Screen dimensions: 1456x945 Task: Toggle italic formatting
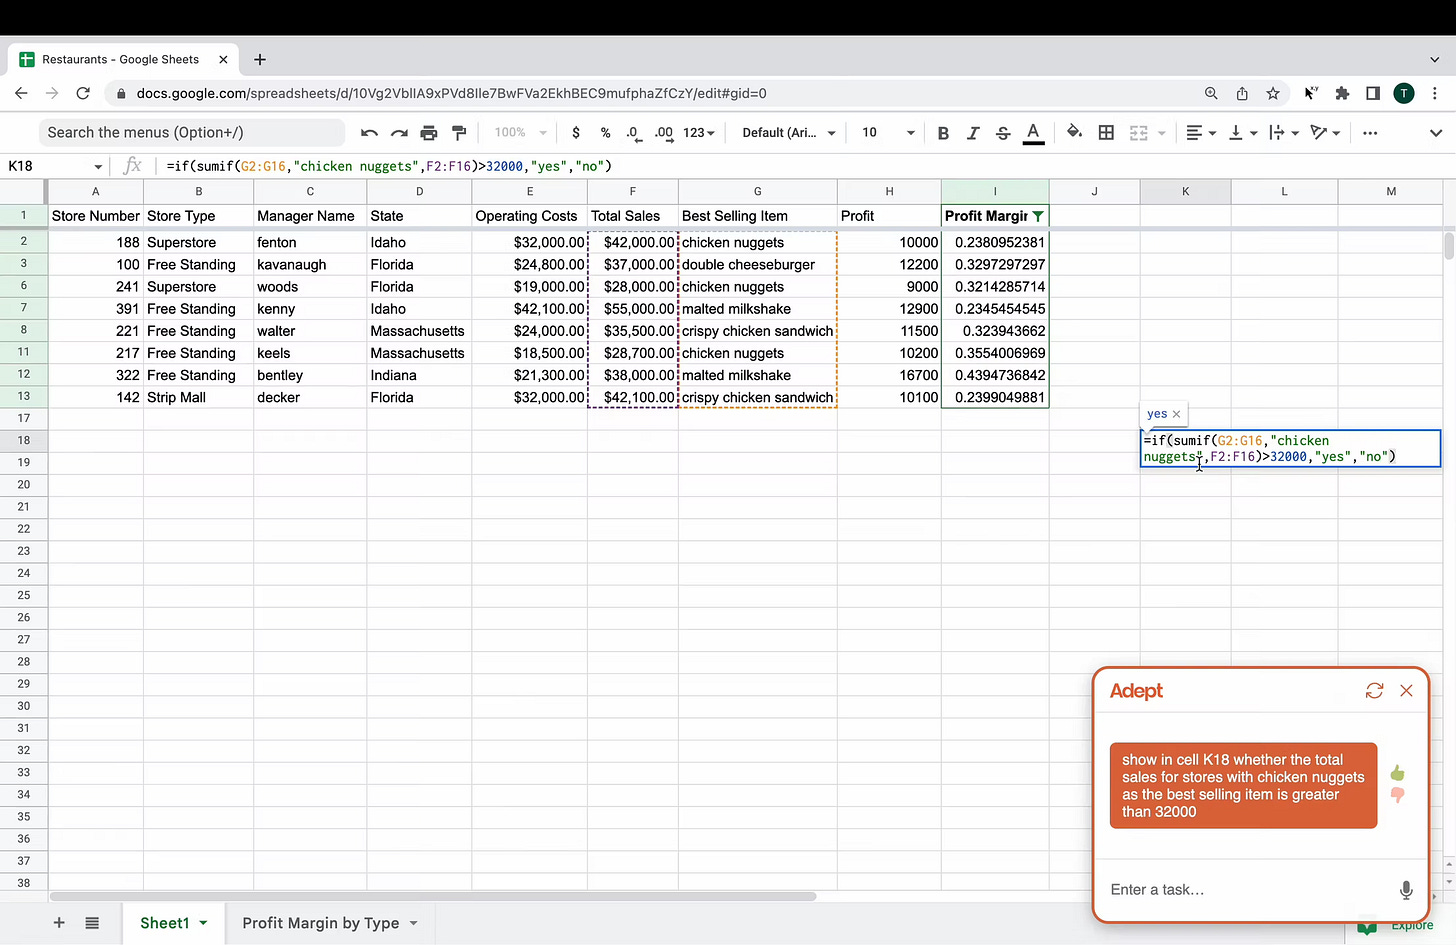click(x=973, y=132)
